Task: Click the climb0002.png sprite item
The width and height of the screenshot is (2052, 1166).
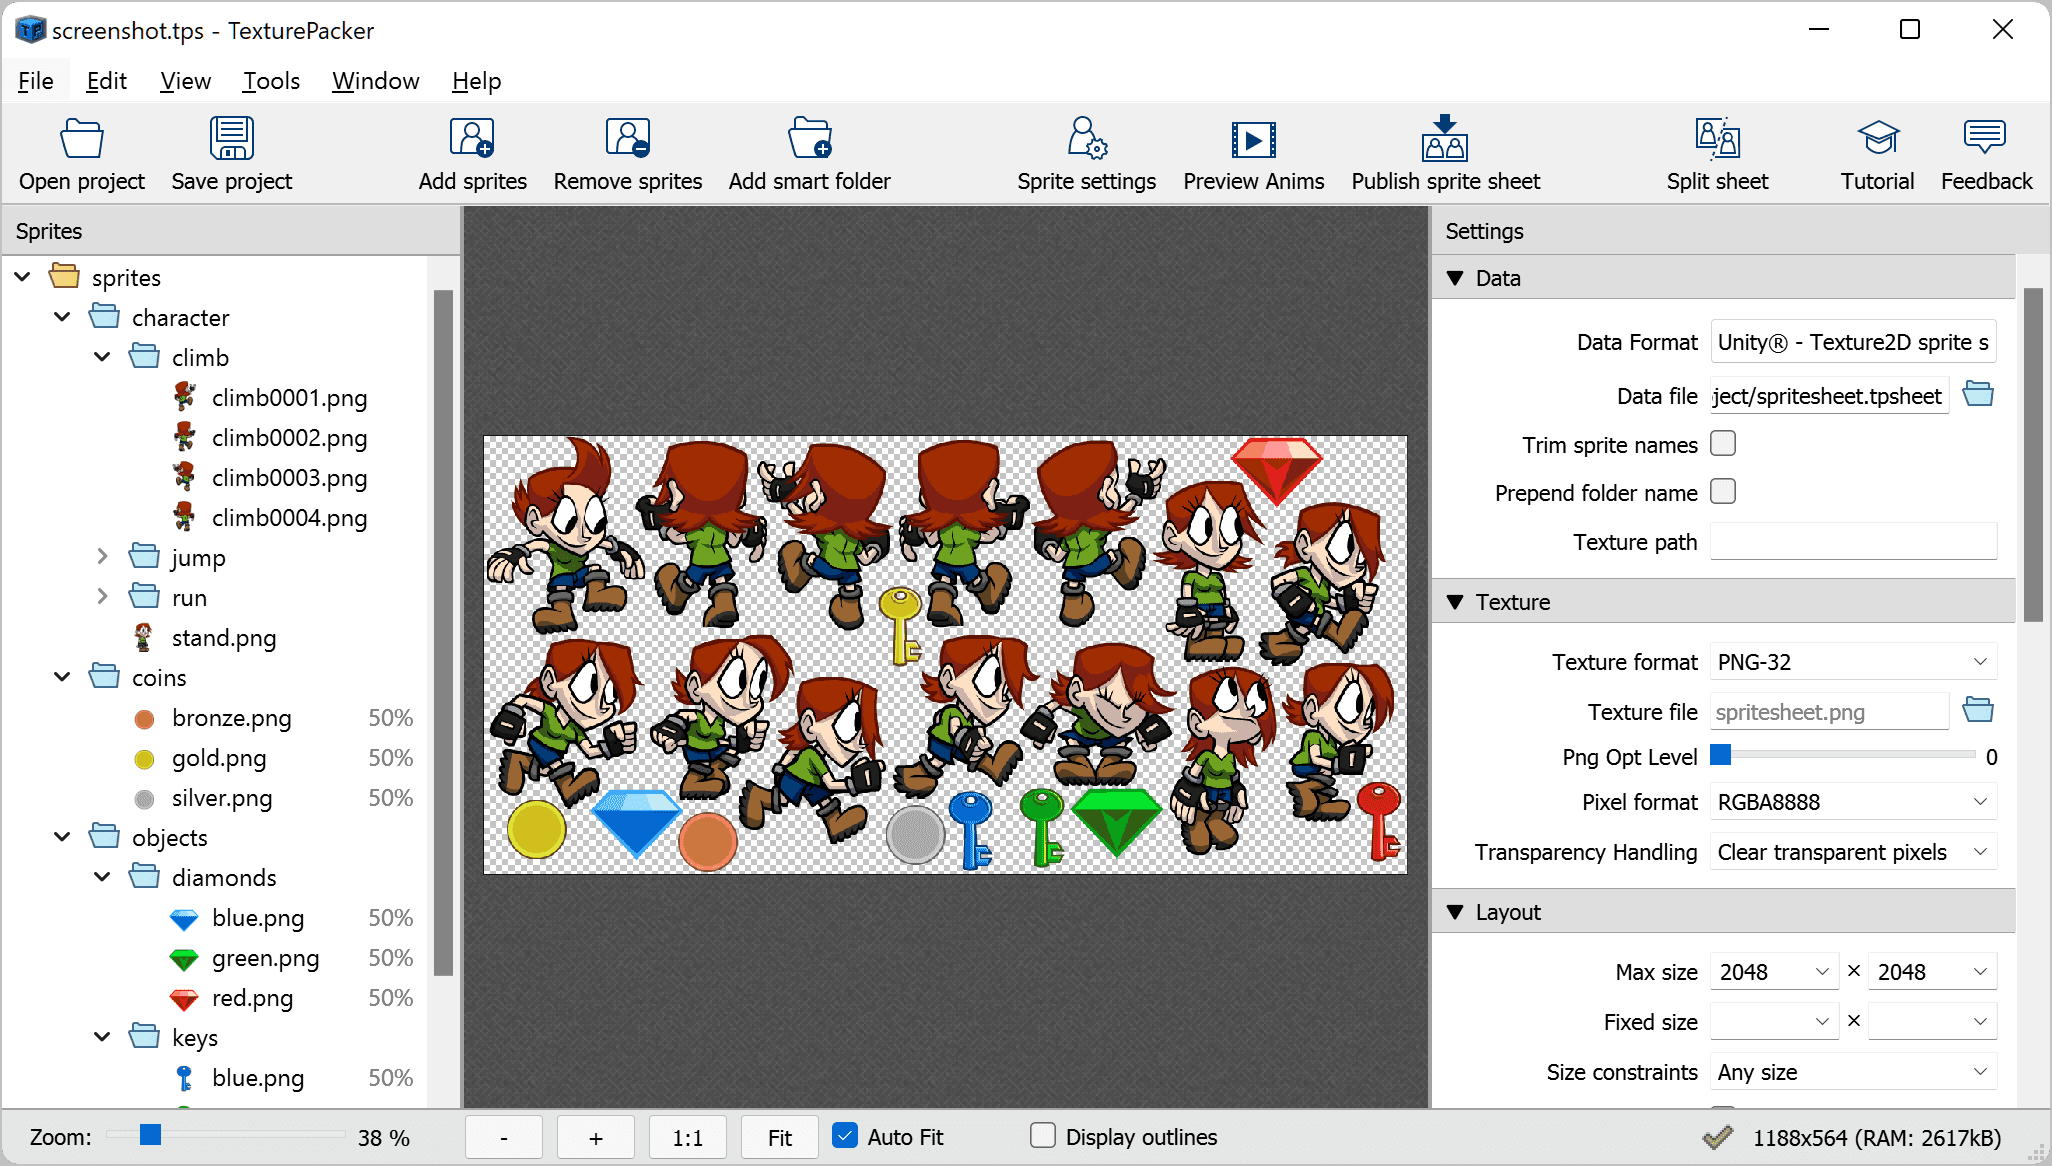Action: pyautogui.click(x=290, y=438)
